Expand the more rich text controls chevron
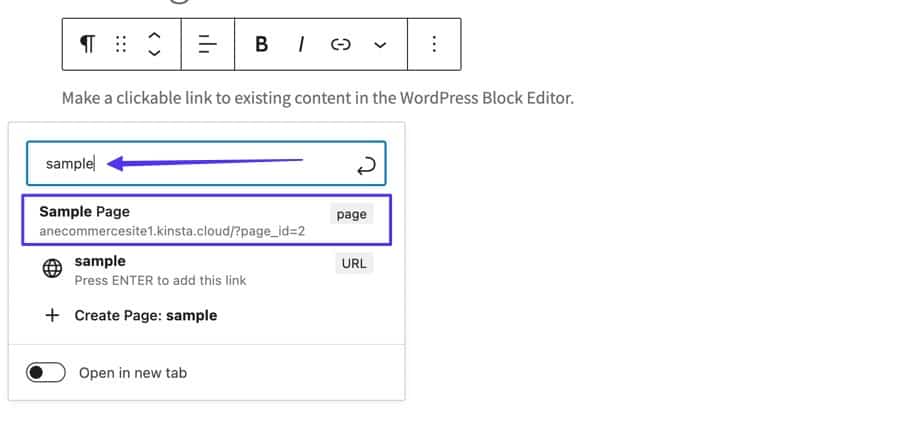 [x=380, y=44]
